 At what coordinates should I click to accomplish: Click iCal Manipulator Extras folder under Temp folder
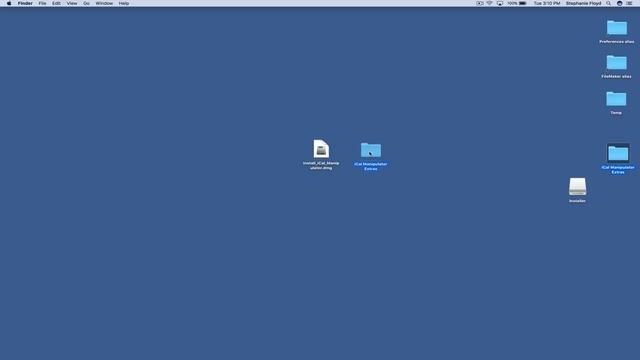tap(618, 153)
